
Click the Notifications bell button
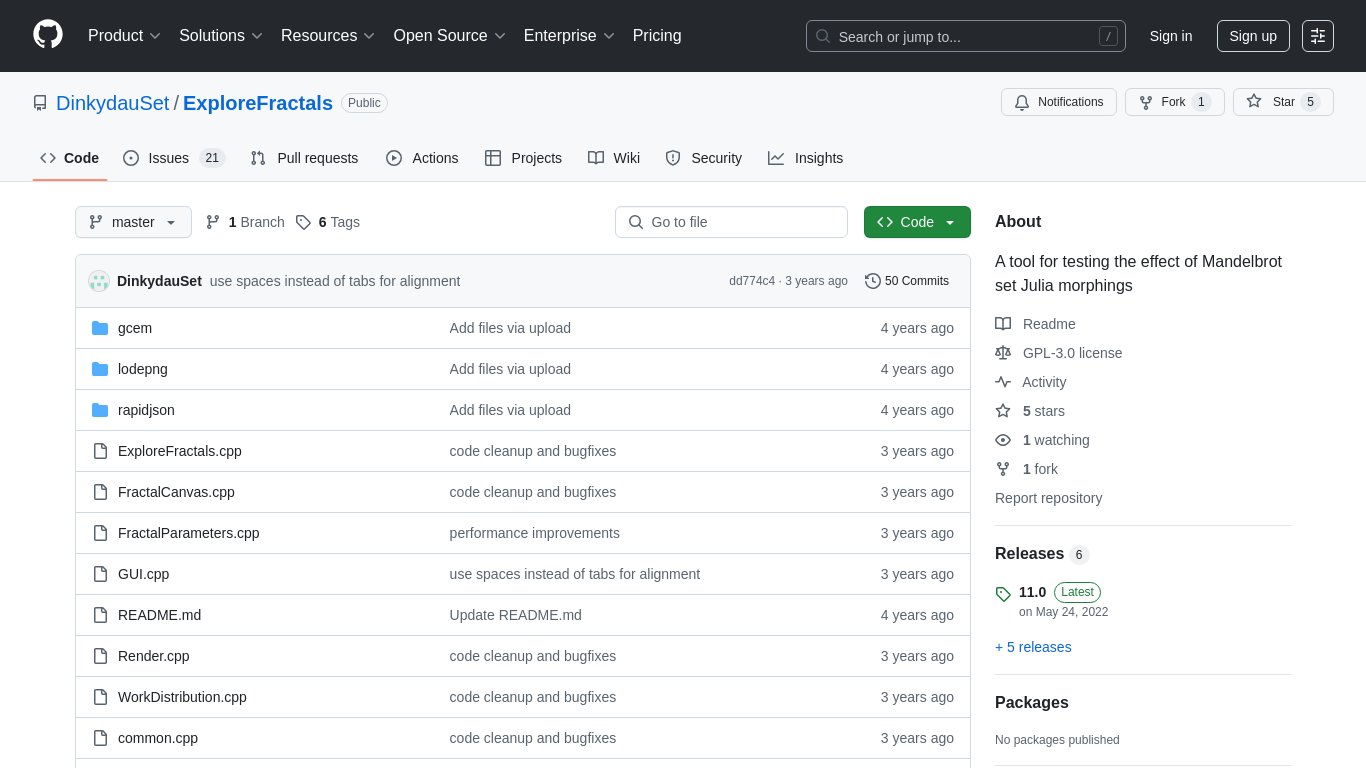tap(1058, 102)
